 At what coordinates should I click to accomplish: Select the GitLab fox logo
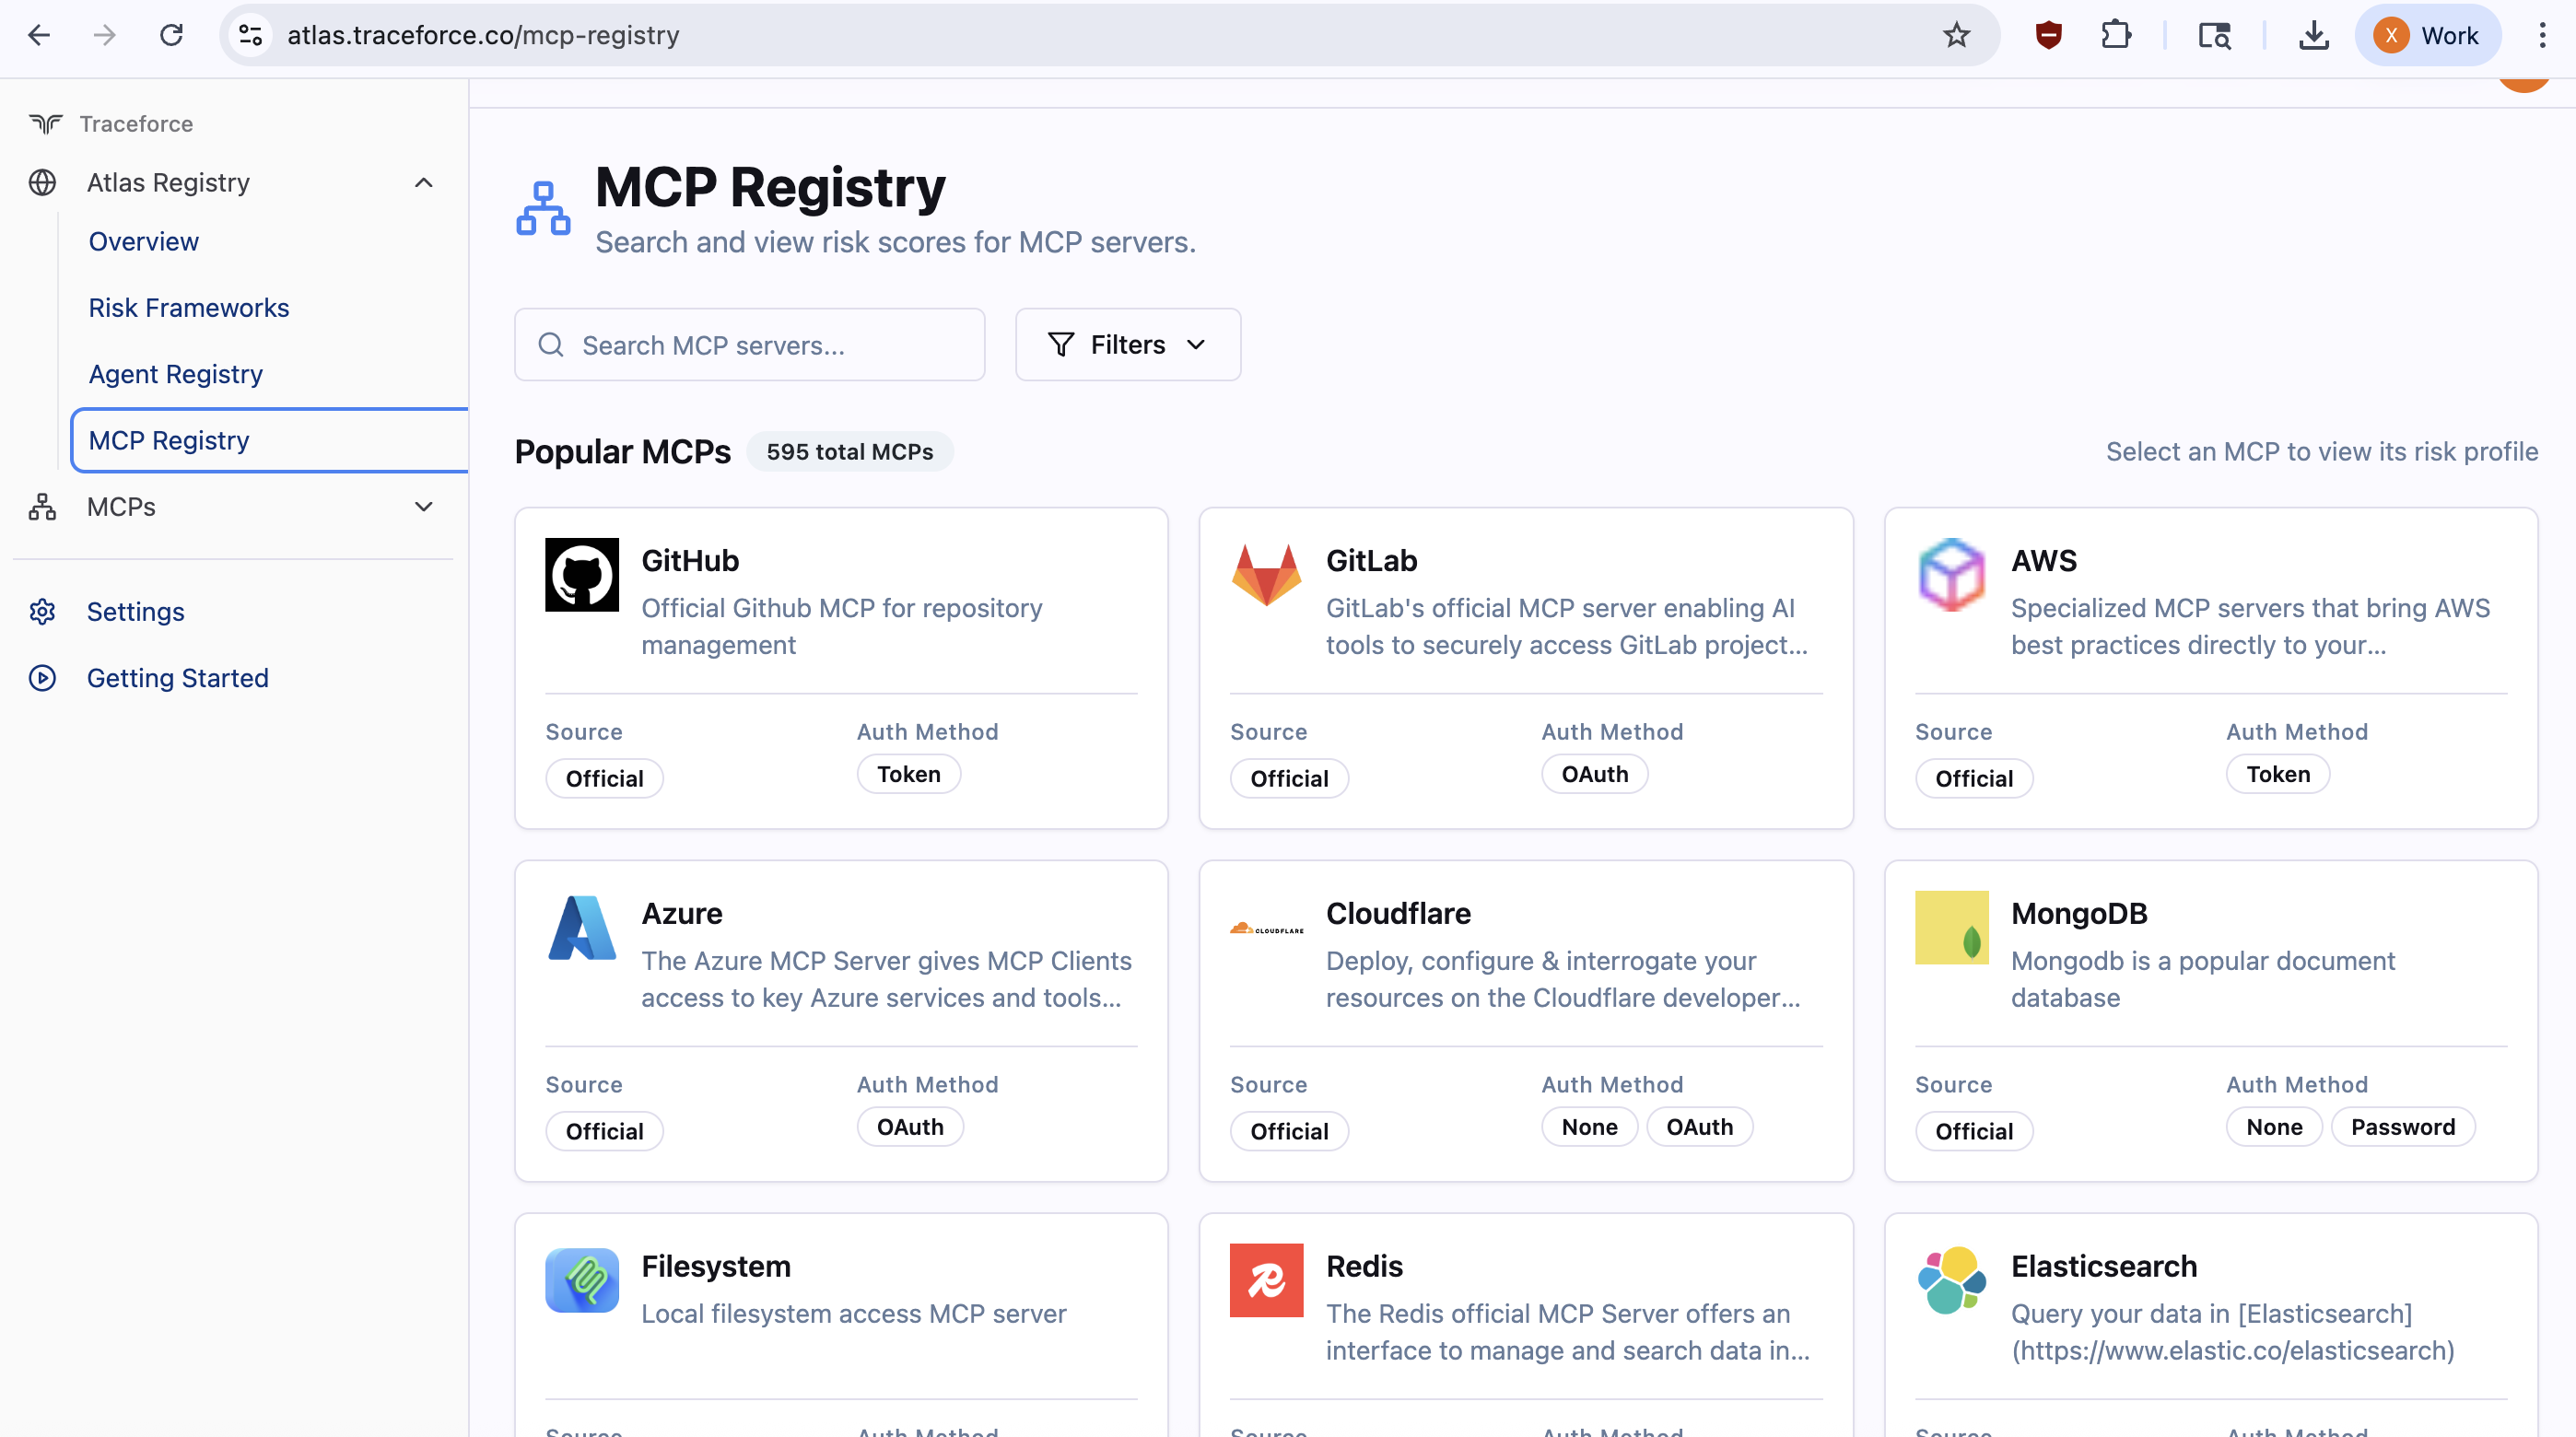point(1266,574)
